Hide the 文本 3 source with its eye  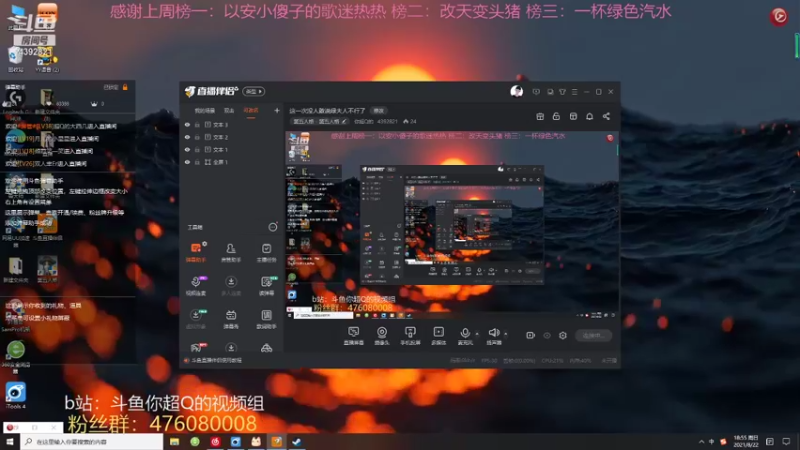(187, 124)
